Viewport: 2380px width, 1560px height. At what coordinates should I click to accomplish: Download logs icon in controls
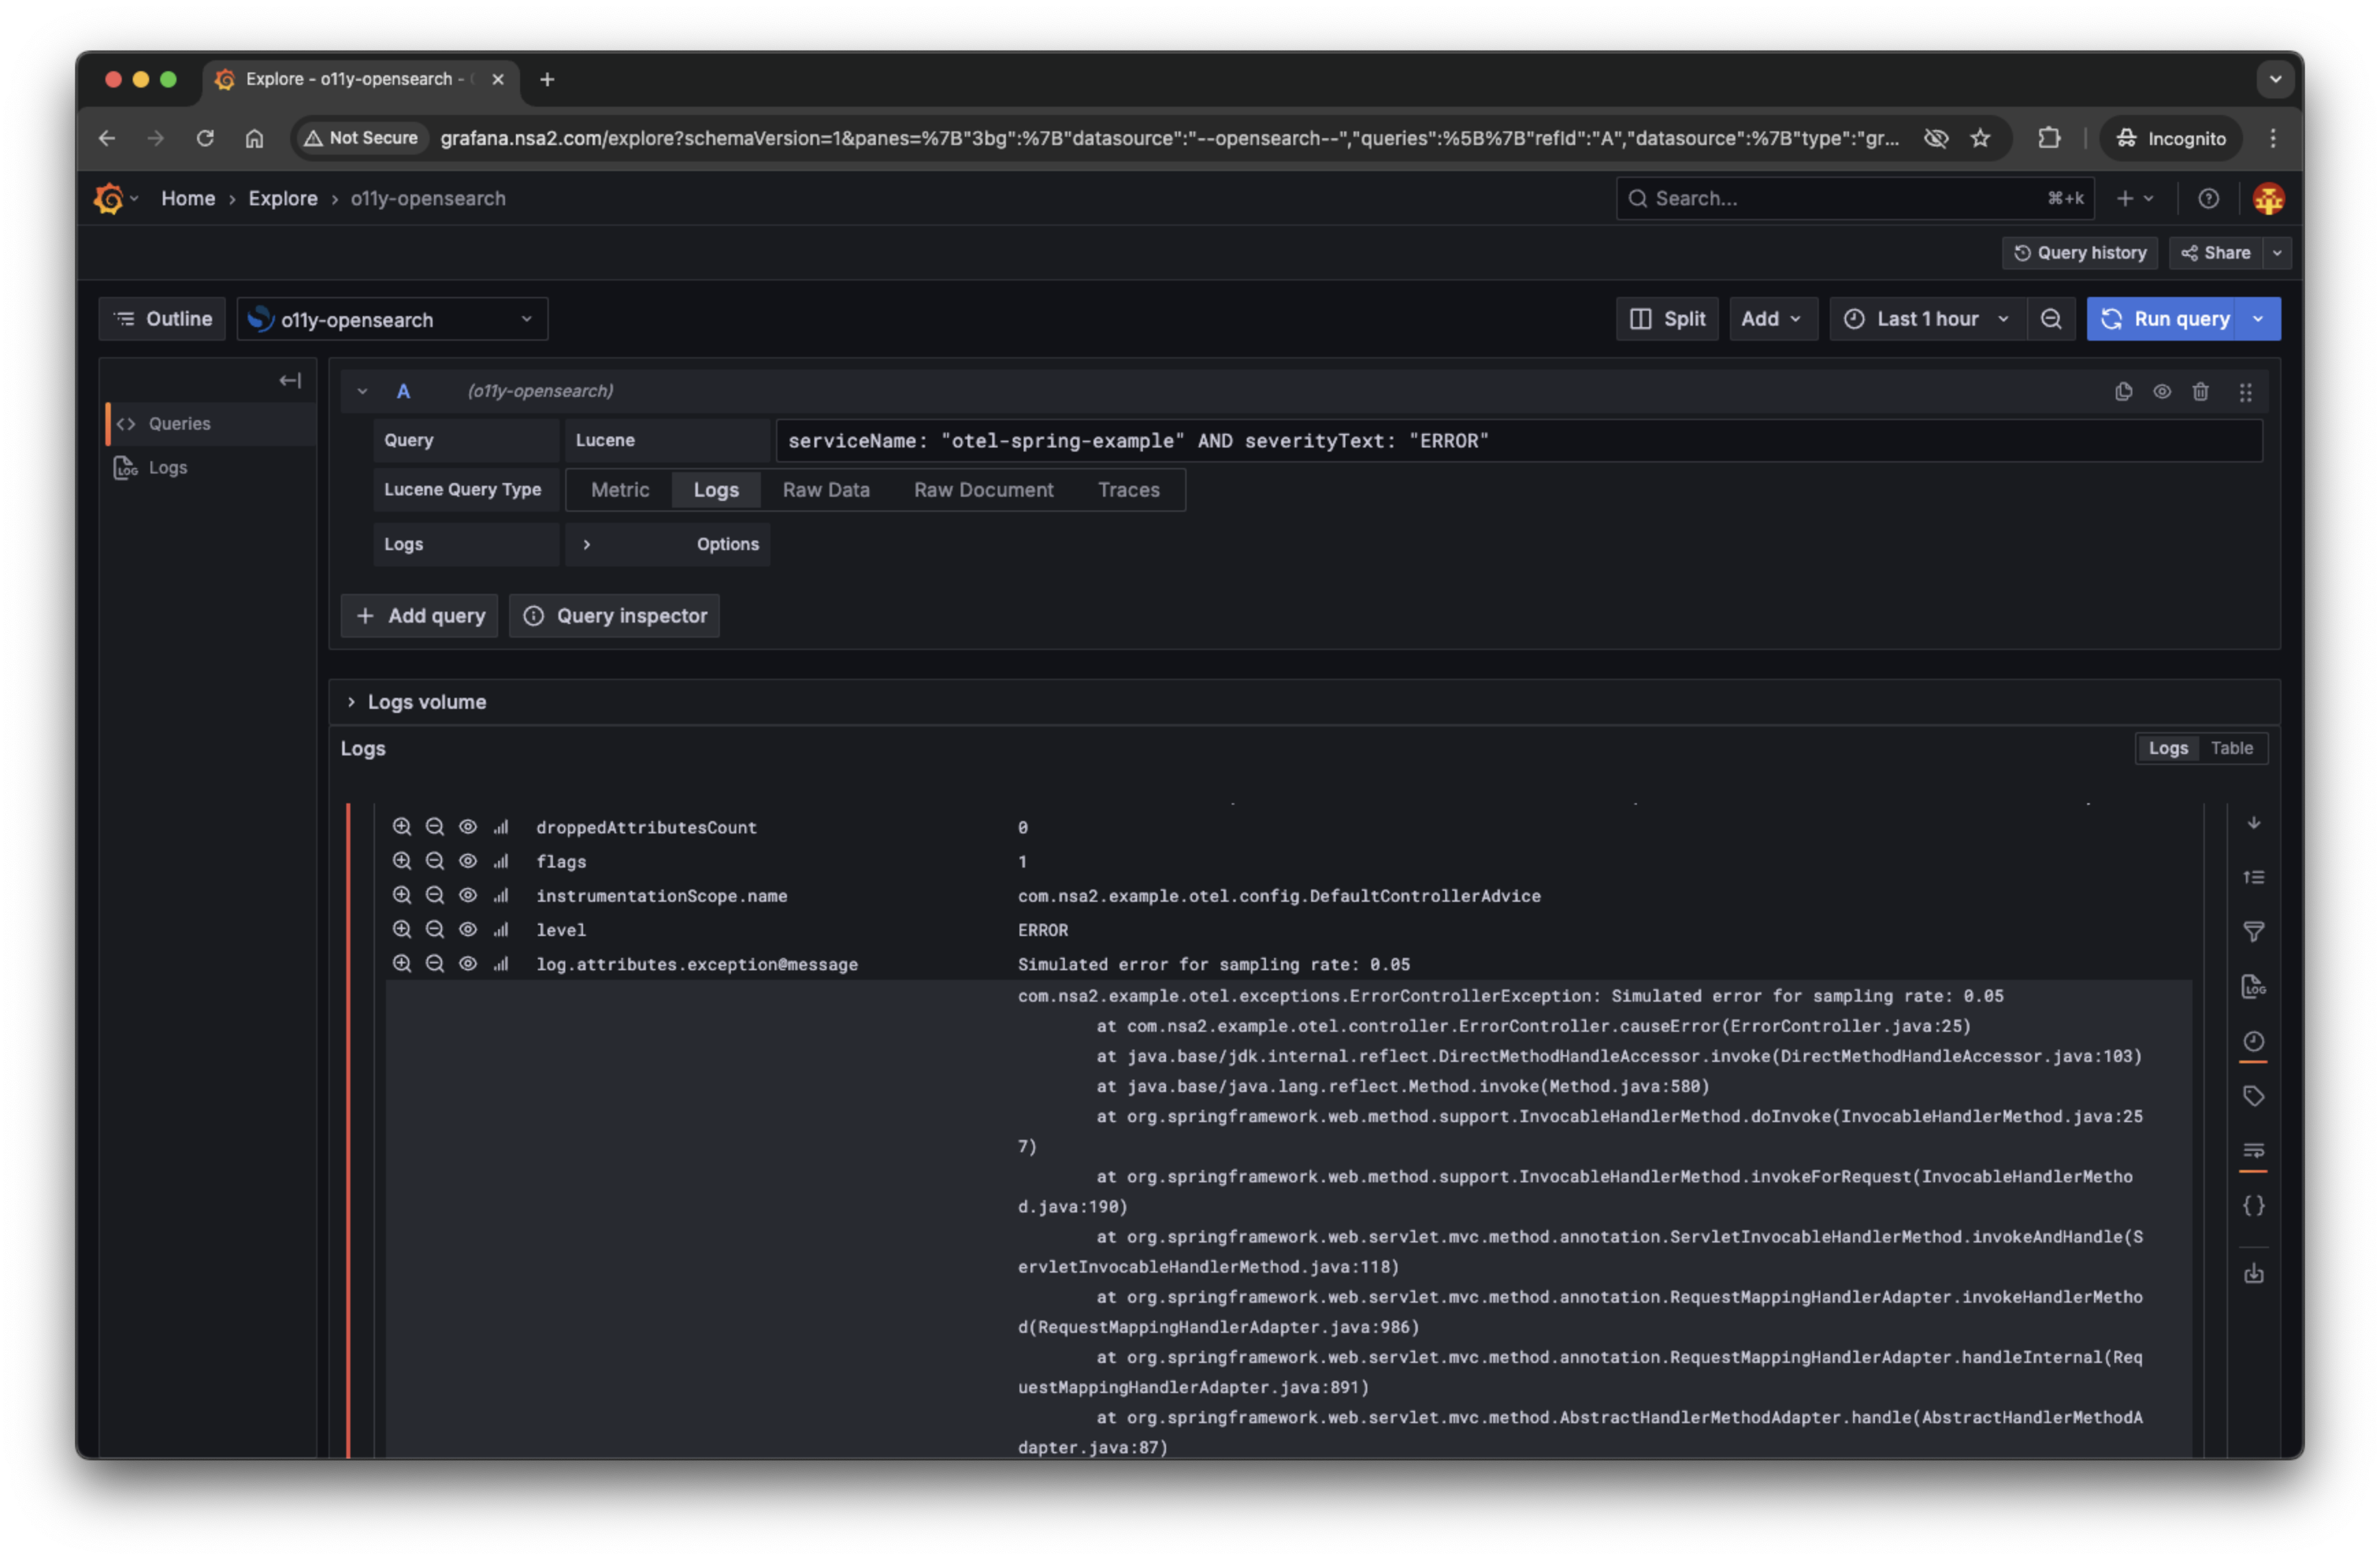tap(2253, 1274)
